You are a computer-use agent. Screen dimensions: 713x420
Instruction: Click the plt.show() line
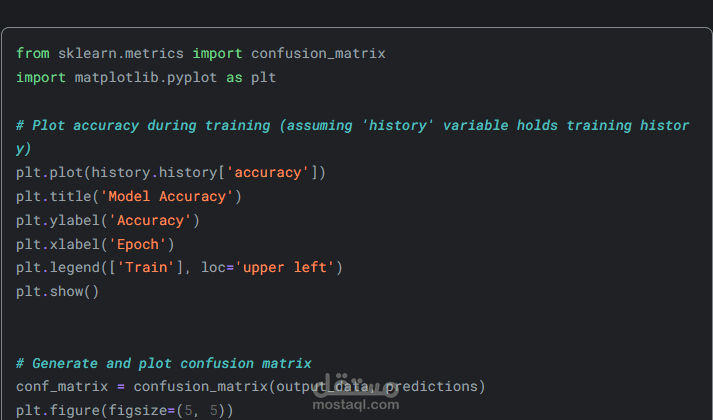(58, 292)
